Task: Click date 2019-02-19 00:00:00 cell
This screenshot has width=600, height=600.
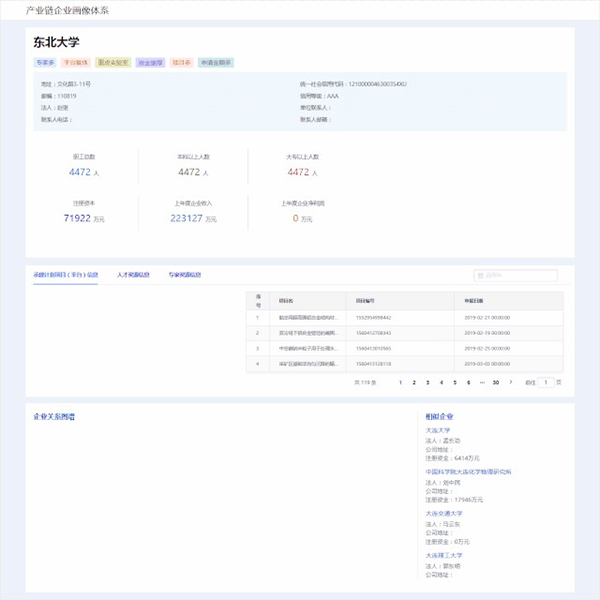Action: (x=487, y=333)
